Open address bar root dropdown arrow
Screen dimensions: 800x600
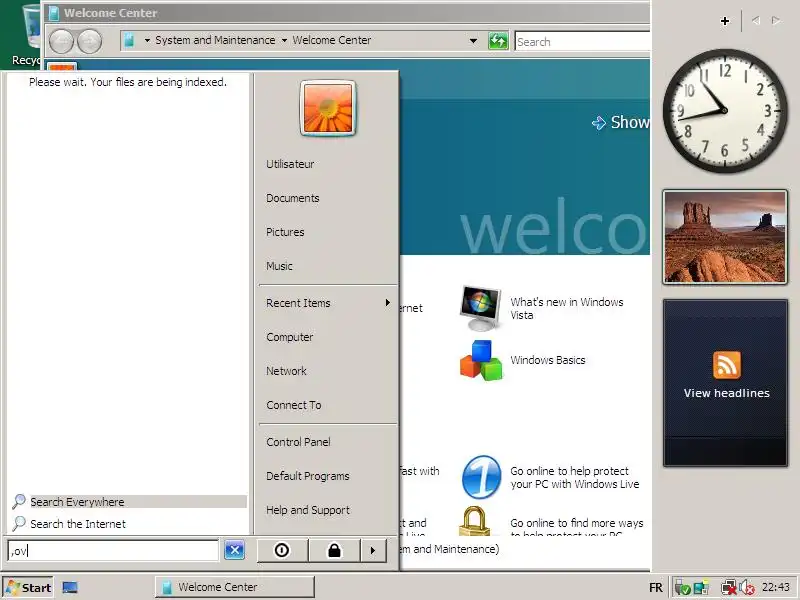[147, 40]
